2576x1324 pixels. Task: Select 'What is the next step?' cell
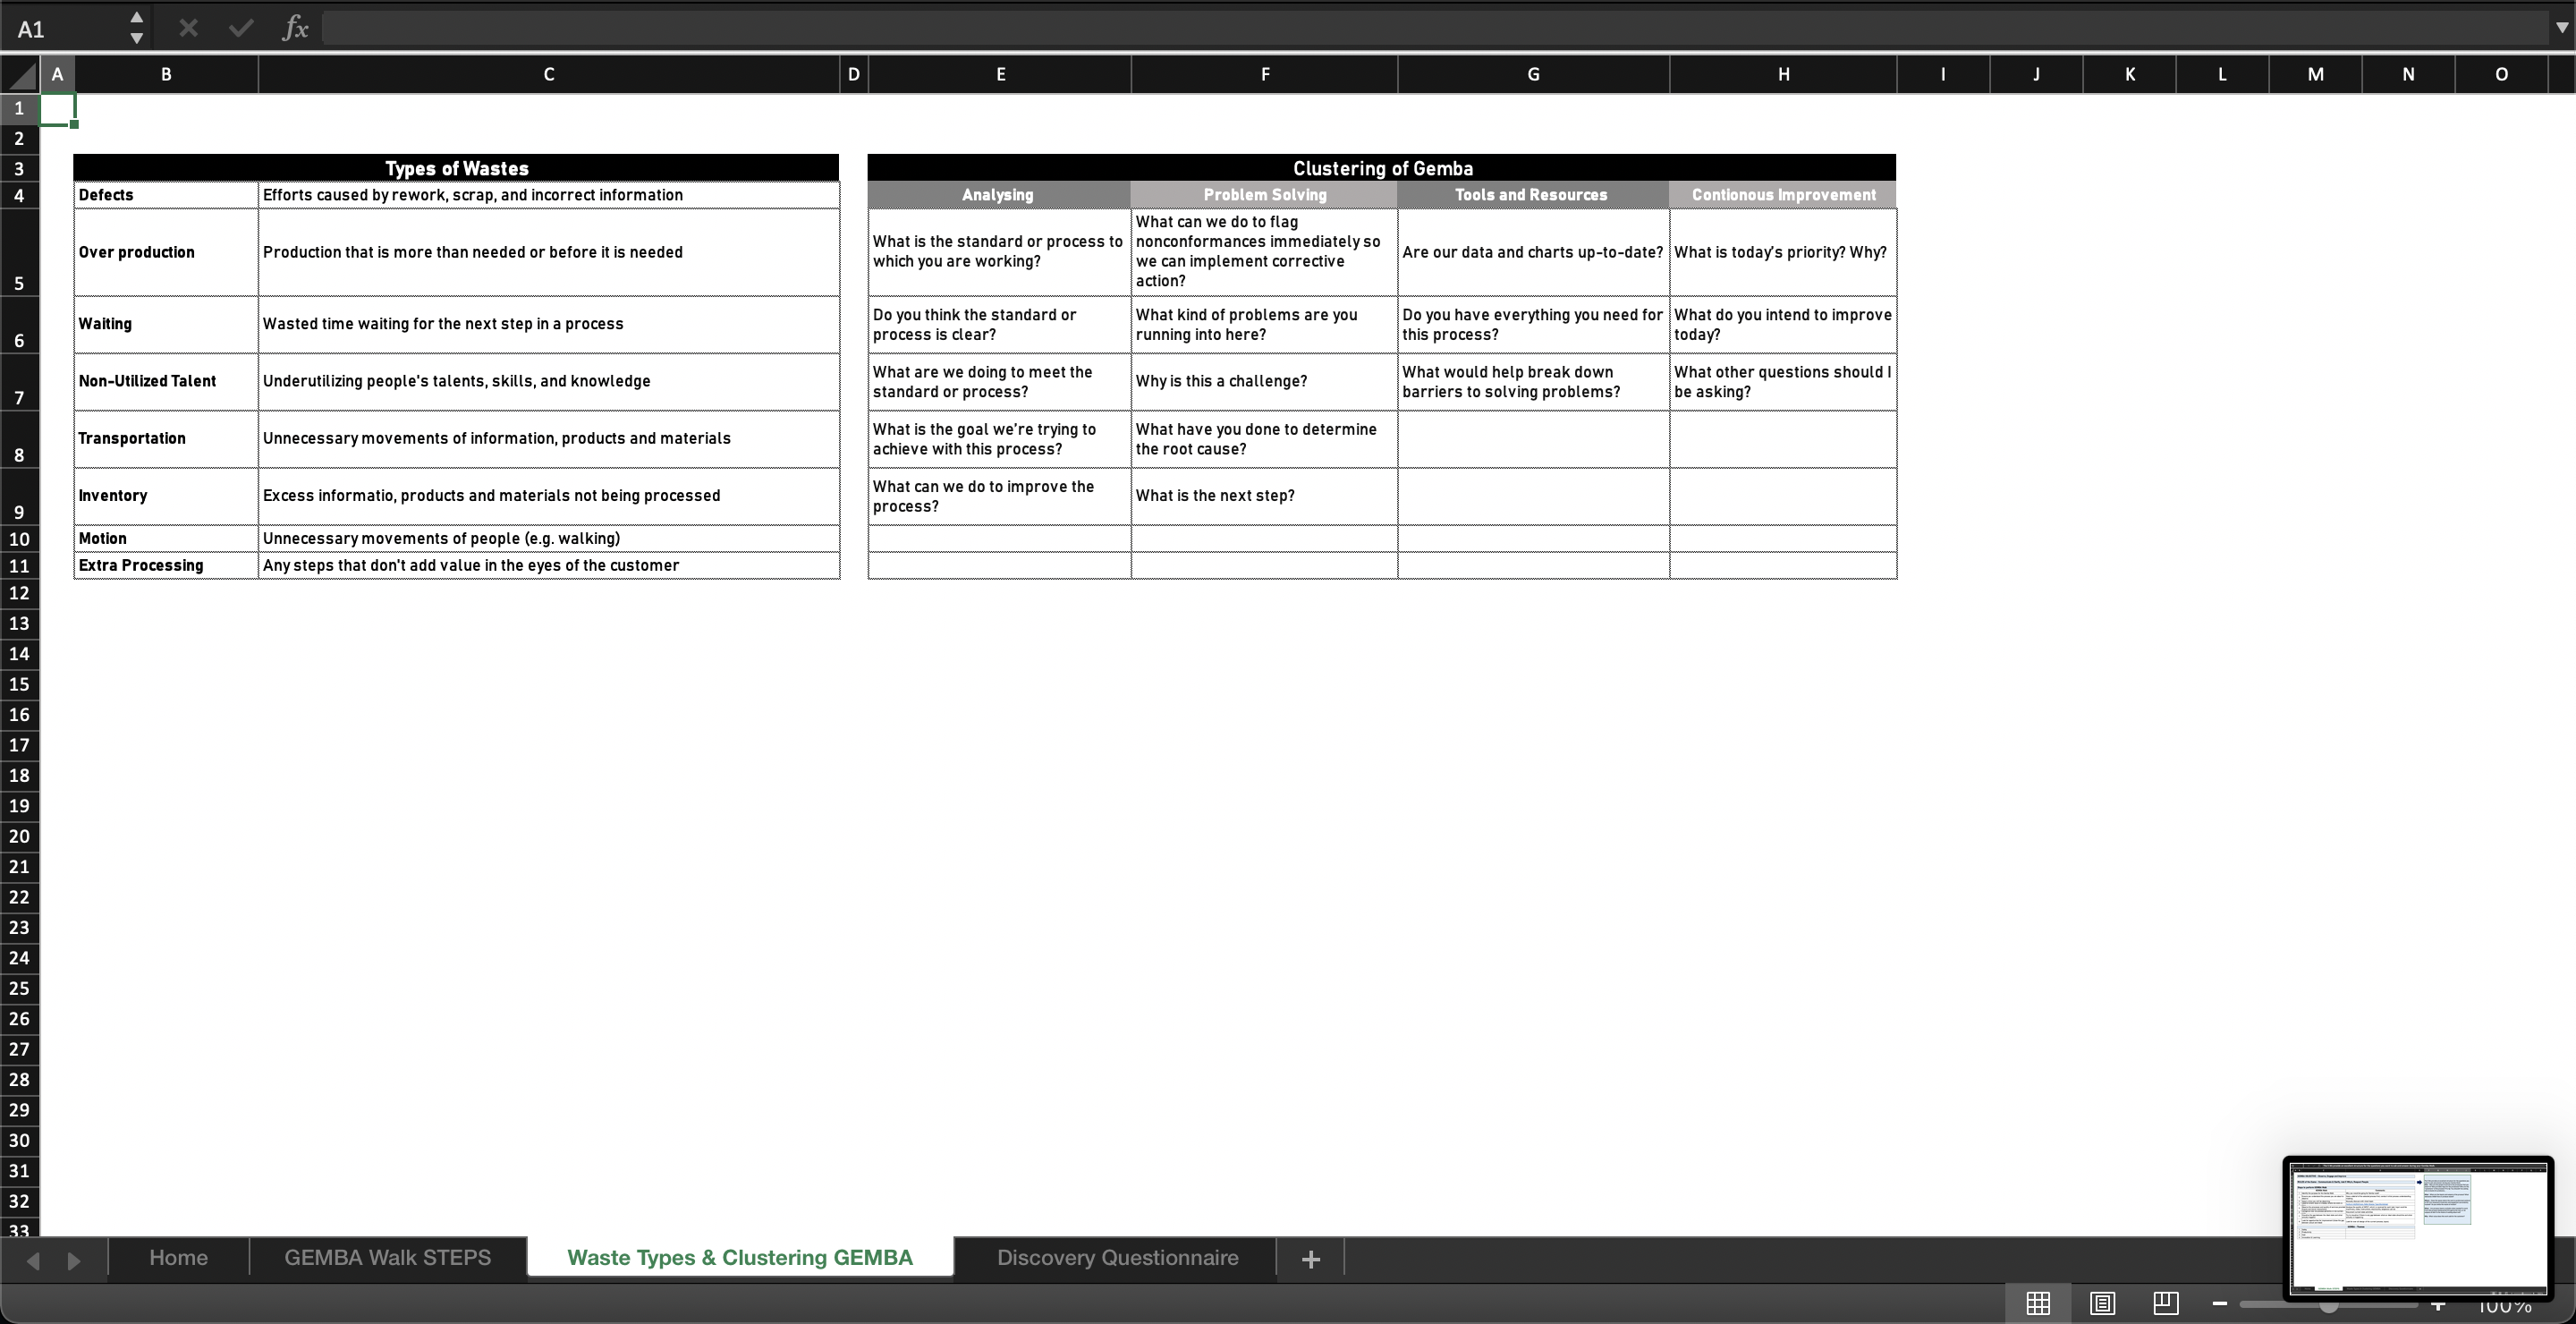1265,496
